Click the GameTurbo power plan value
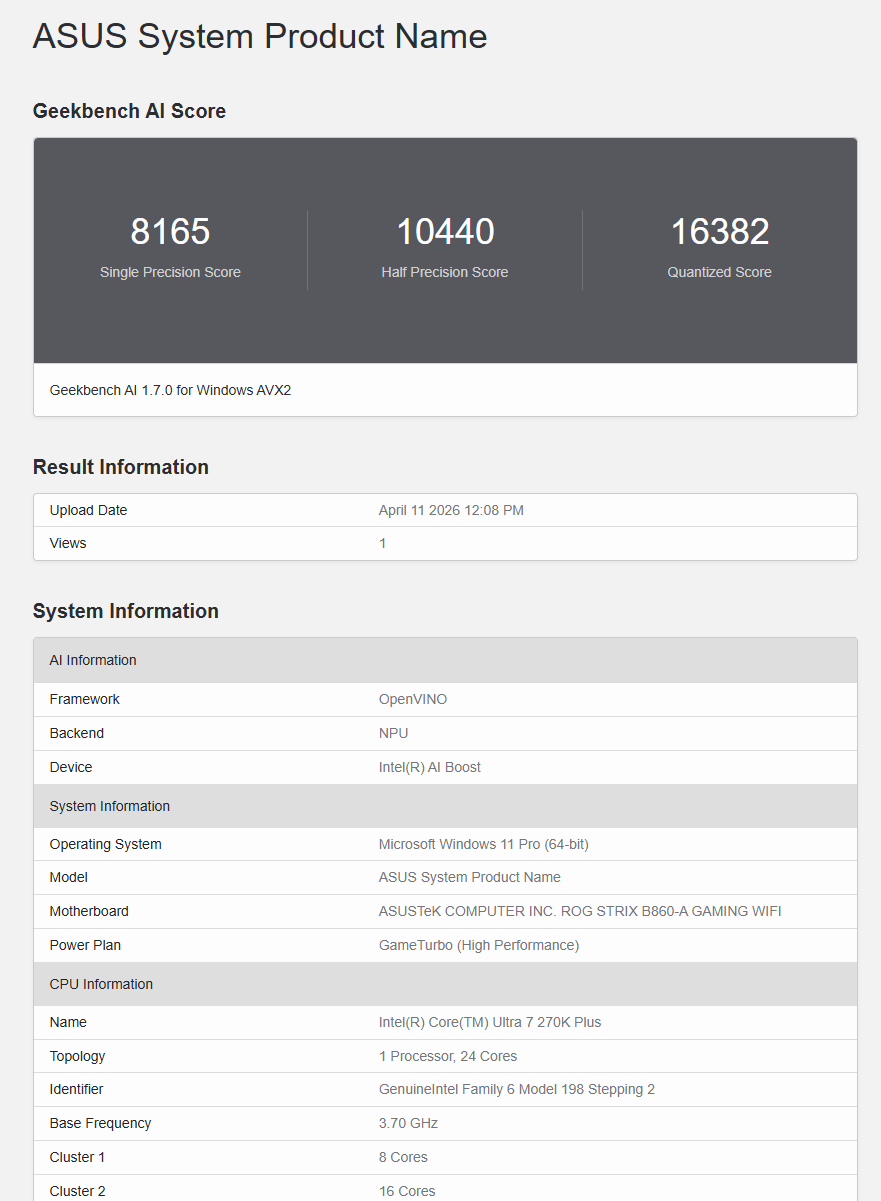 (478, 945)
